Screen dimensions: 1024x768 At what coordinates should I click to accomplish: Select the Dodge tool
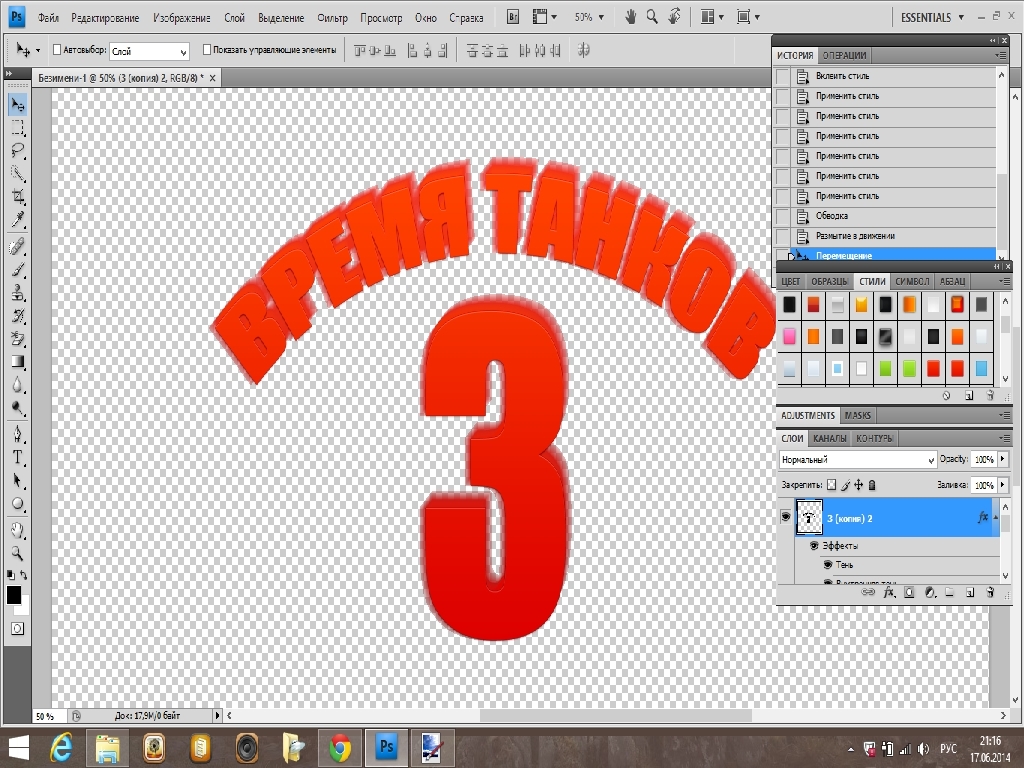(x=18, y=408)
